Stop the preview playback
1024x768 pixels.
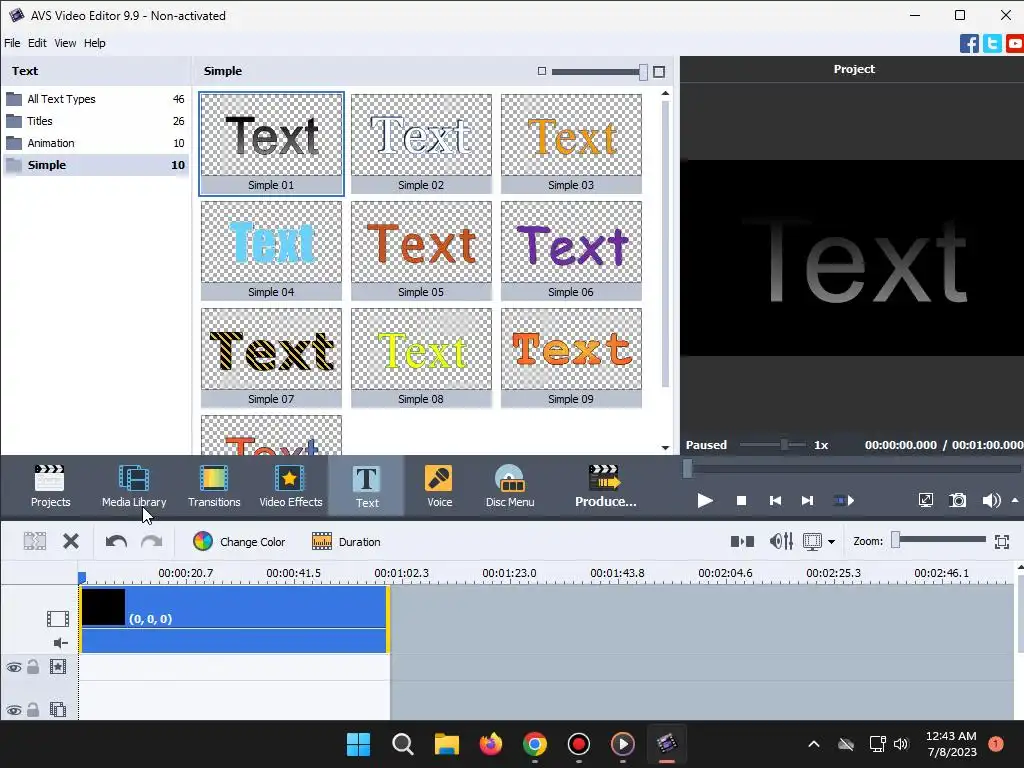[x=741, y=501]
